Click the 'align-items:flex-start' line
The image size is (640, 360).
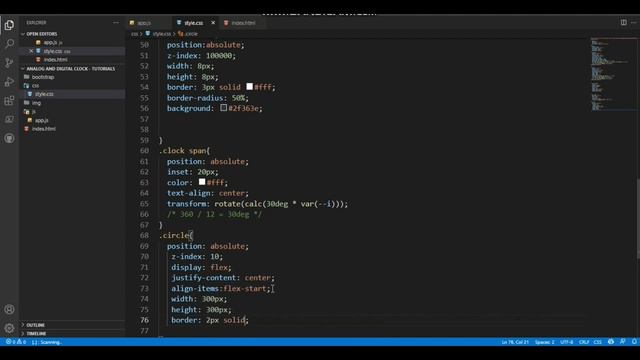pyautogui.click(x=221, y=289)
